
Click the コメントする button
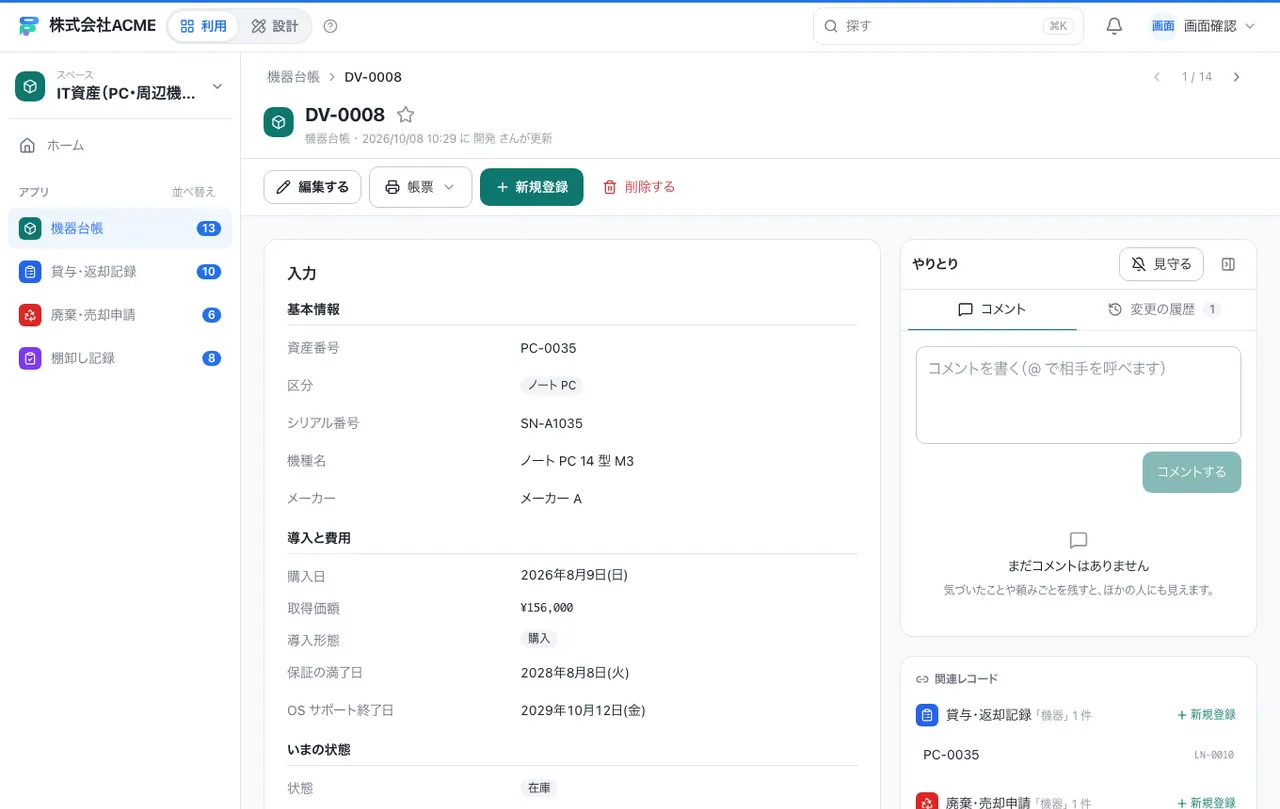point(1192,472)
